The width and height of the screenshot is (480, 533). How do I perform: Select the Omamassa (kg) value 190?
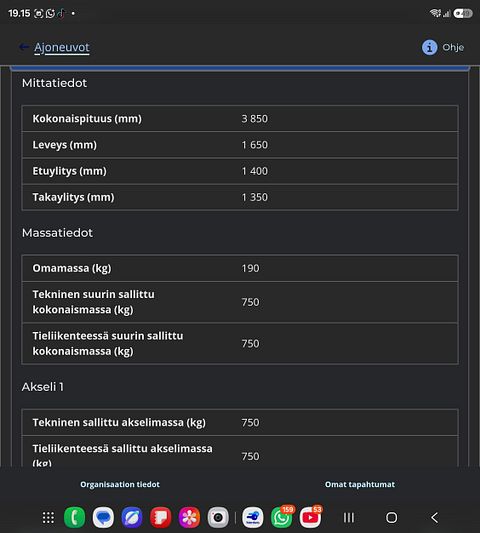pos(251,268)
